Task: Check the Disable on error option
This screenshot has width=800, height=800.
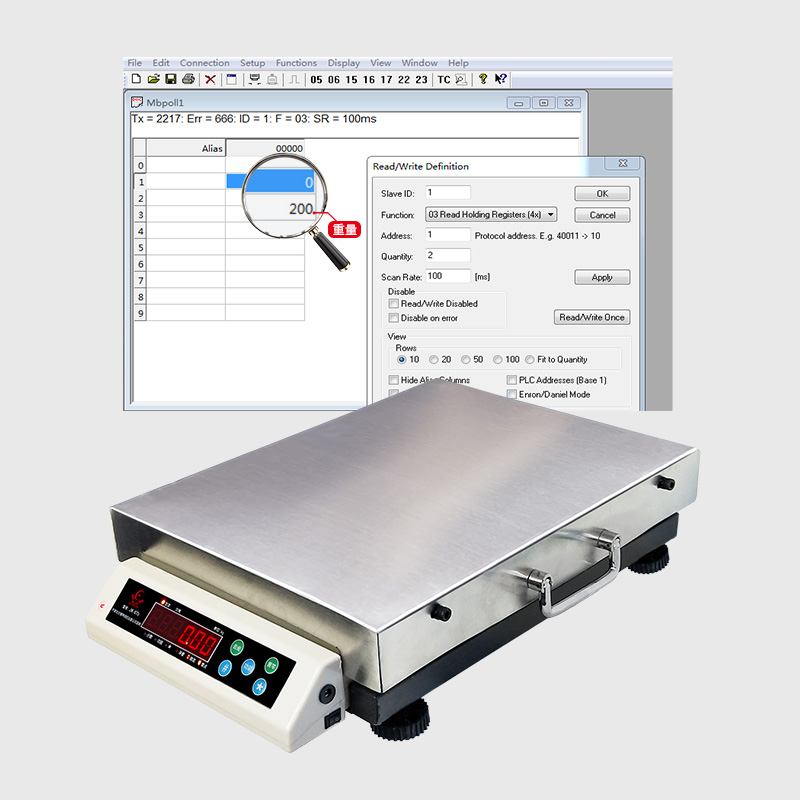Action: point(394,318)
